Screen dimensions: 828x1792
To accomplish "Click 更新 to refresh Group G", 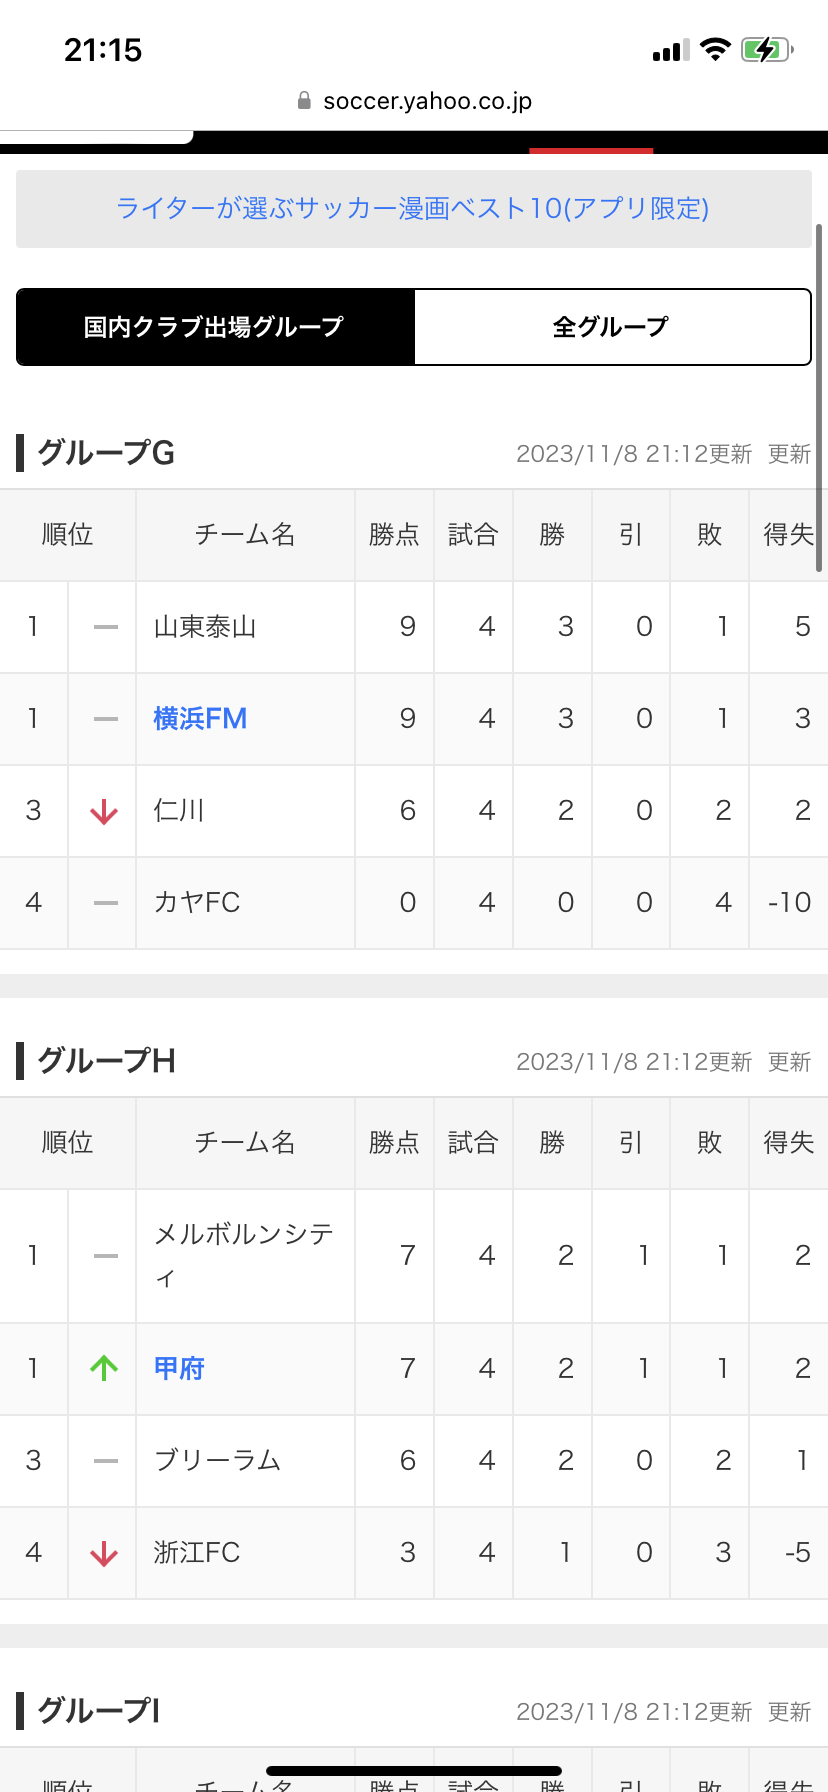I will click(789, 454).
